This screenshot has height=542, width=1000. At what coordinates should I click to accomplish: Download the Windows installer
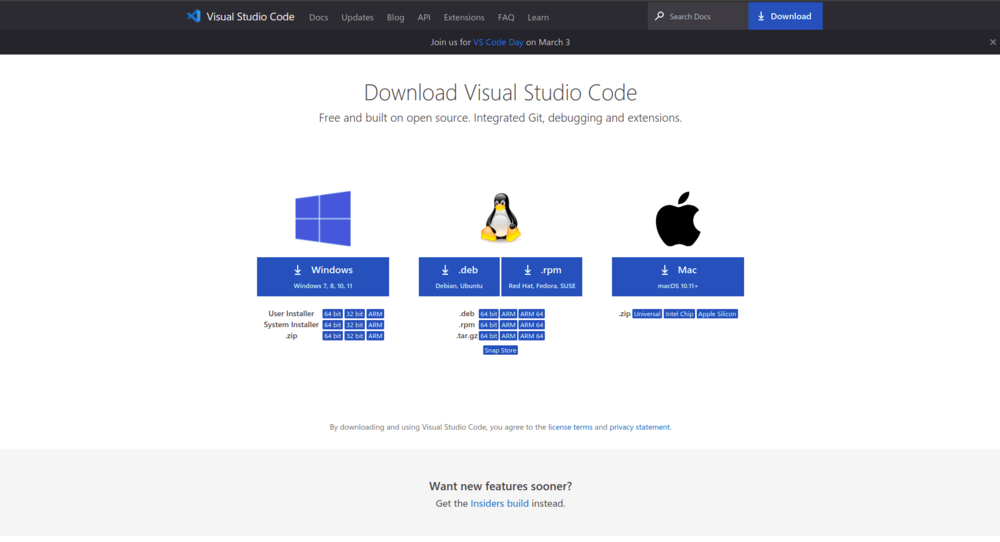pos(323,277)
